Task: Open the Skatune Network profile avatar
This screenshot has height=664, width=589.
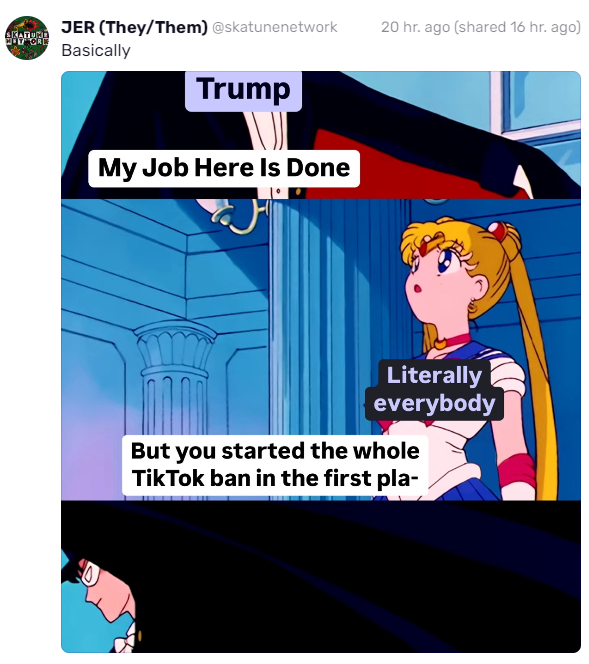Action: point(27,38)
